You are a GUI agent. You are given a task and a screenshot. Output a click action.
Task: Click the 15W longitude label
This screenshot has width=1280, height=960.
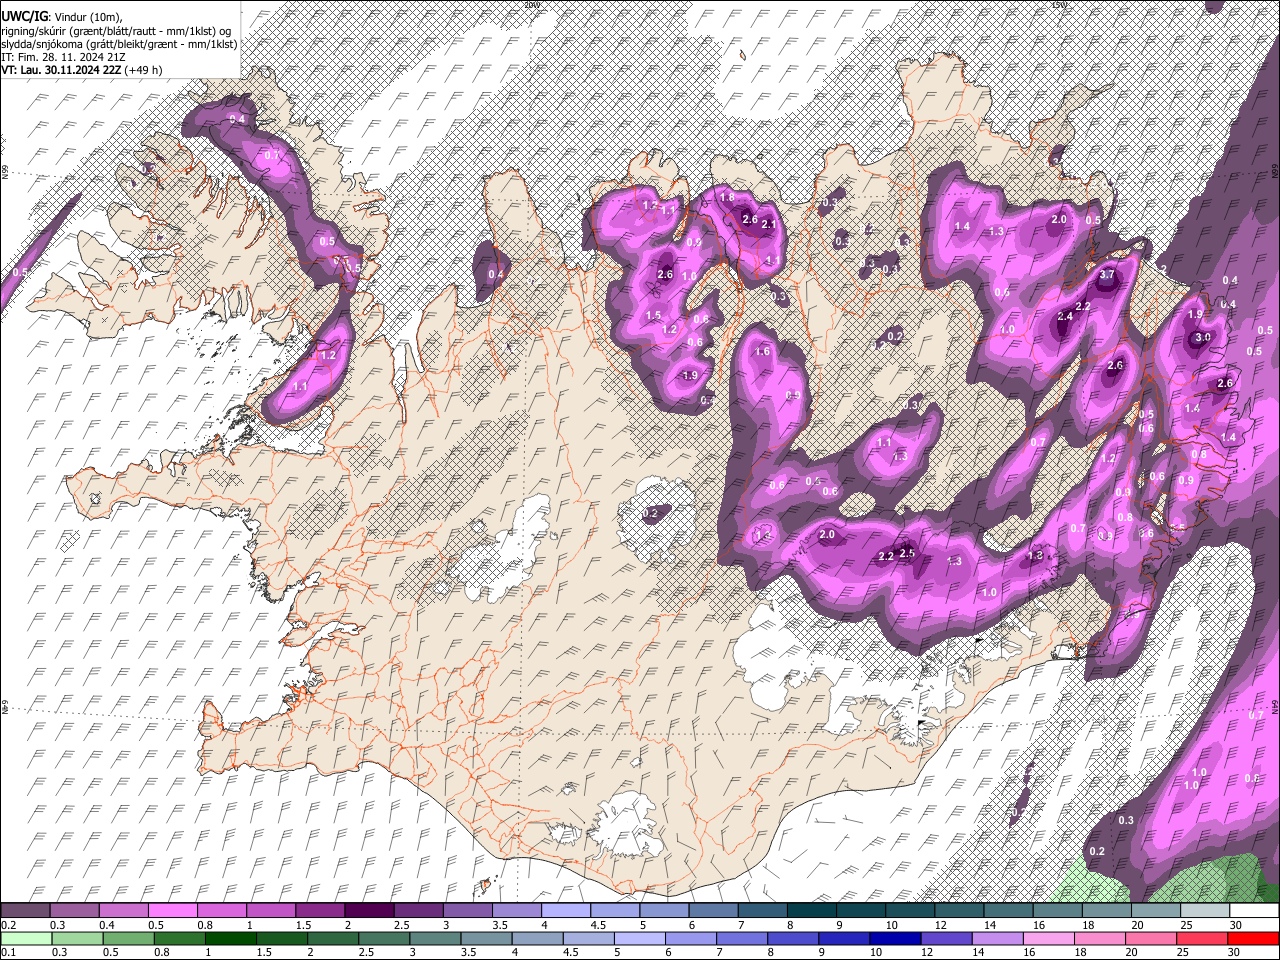(1059, 5)
